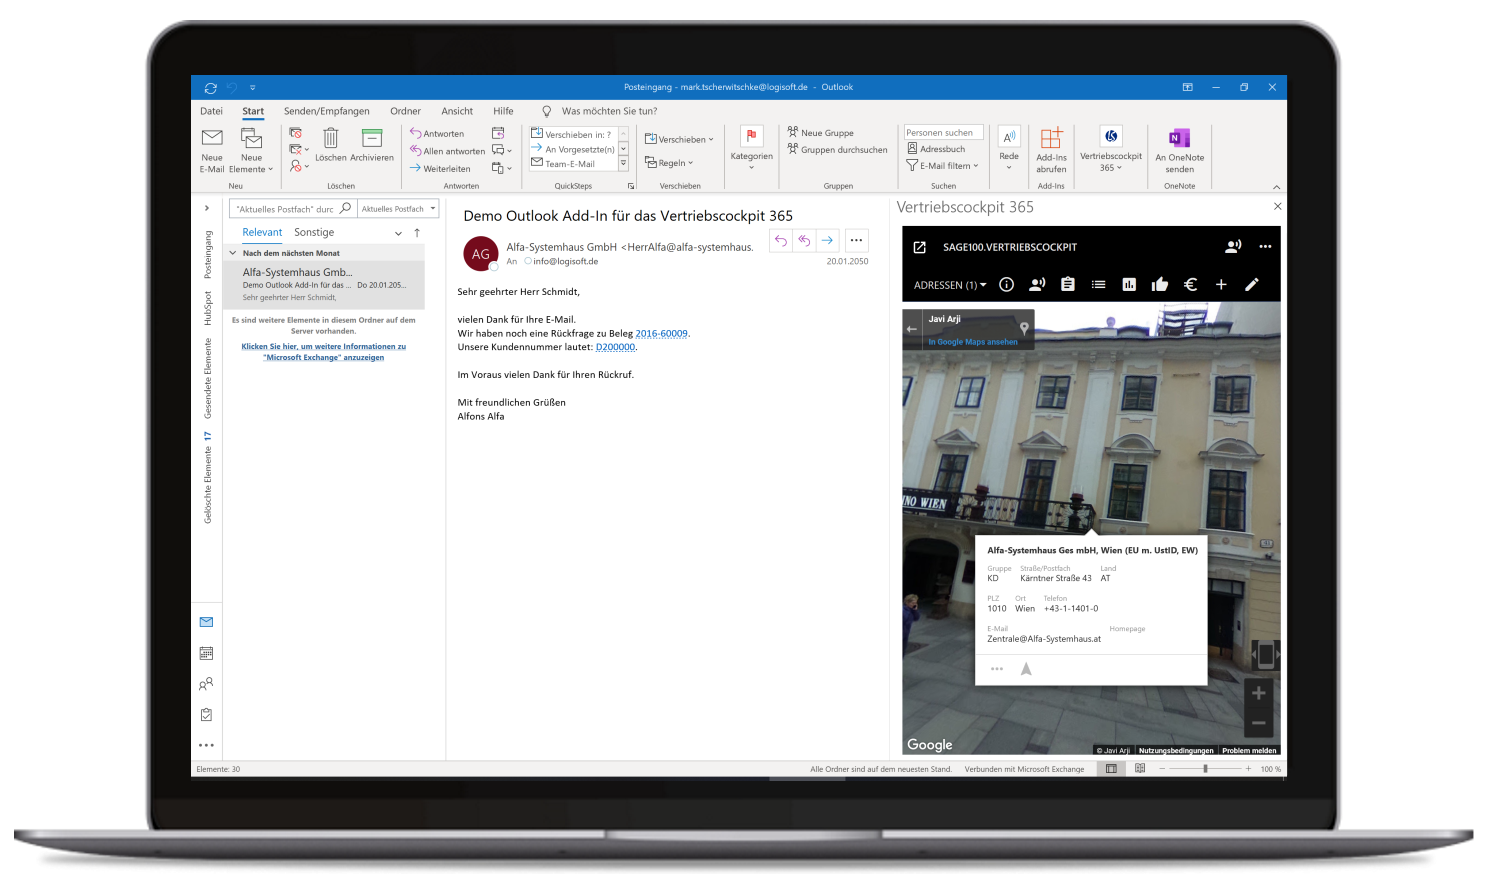Open the Hilfe tab
This screenshot has width=1500, height=874.
click(x=503, y=111)
